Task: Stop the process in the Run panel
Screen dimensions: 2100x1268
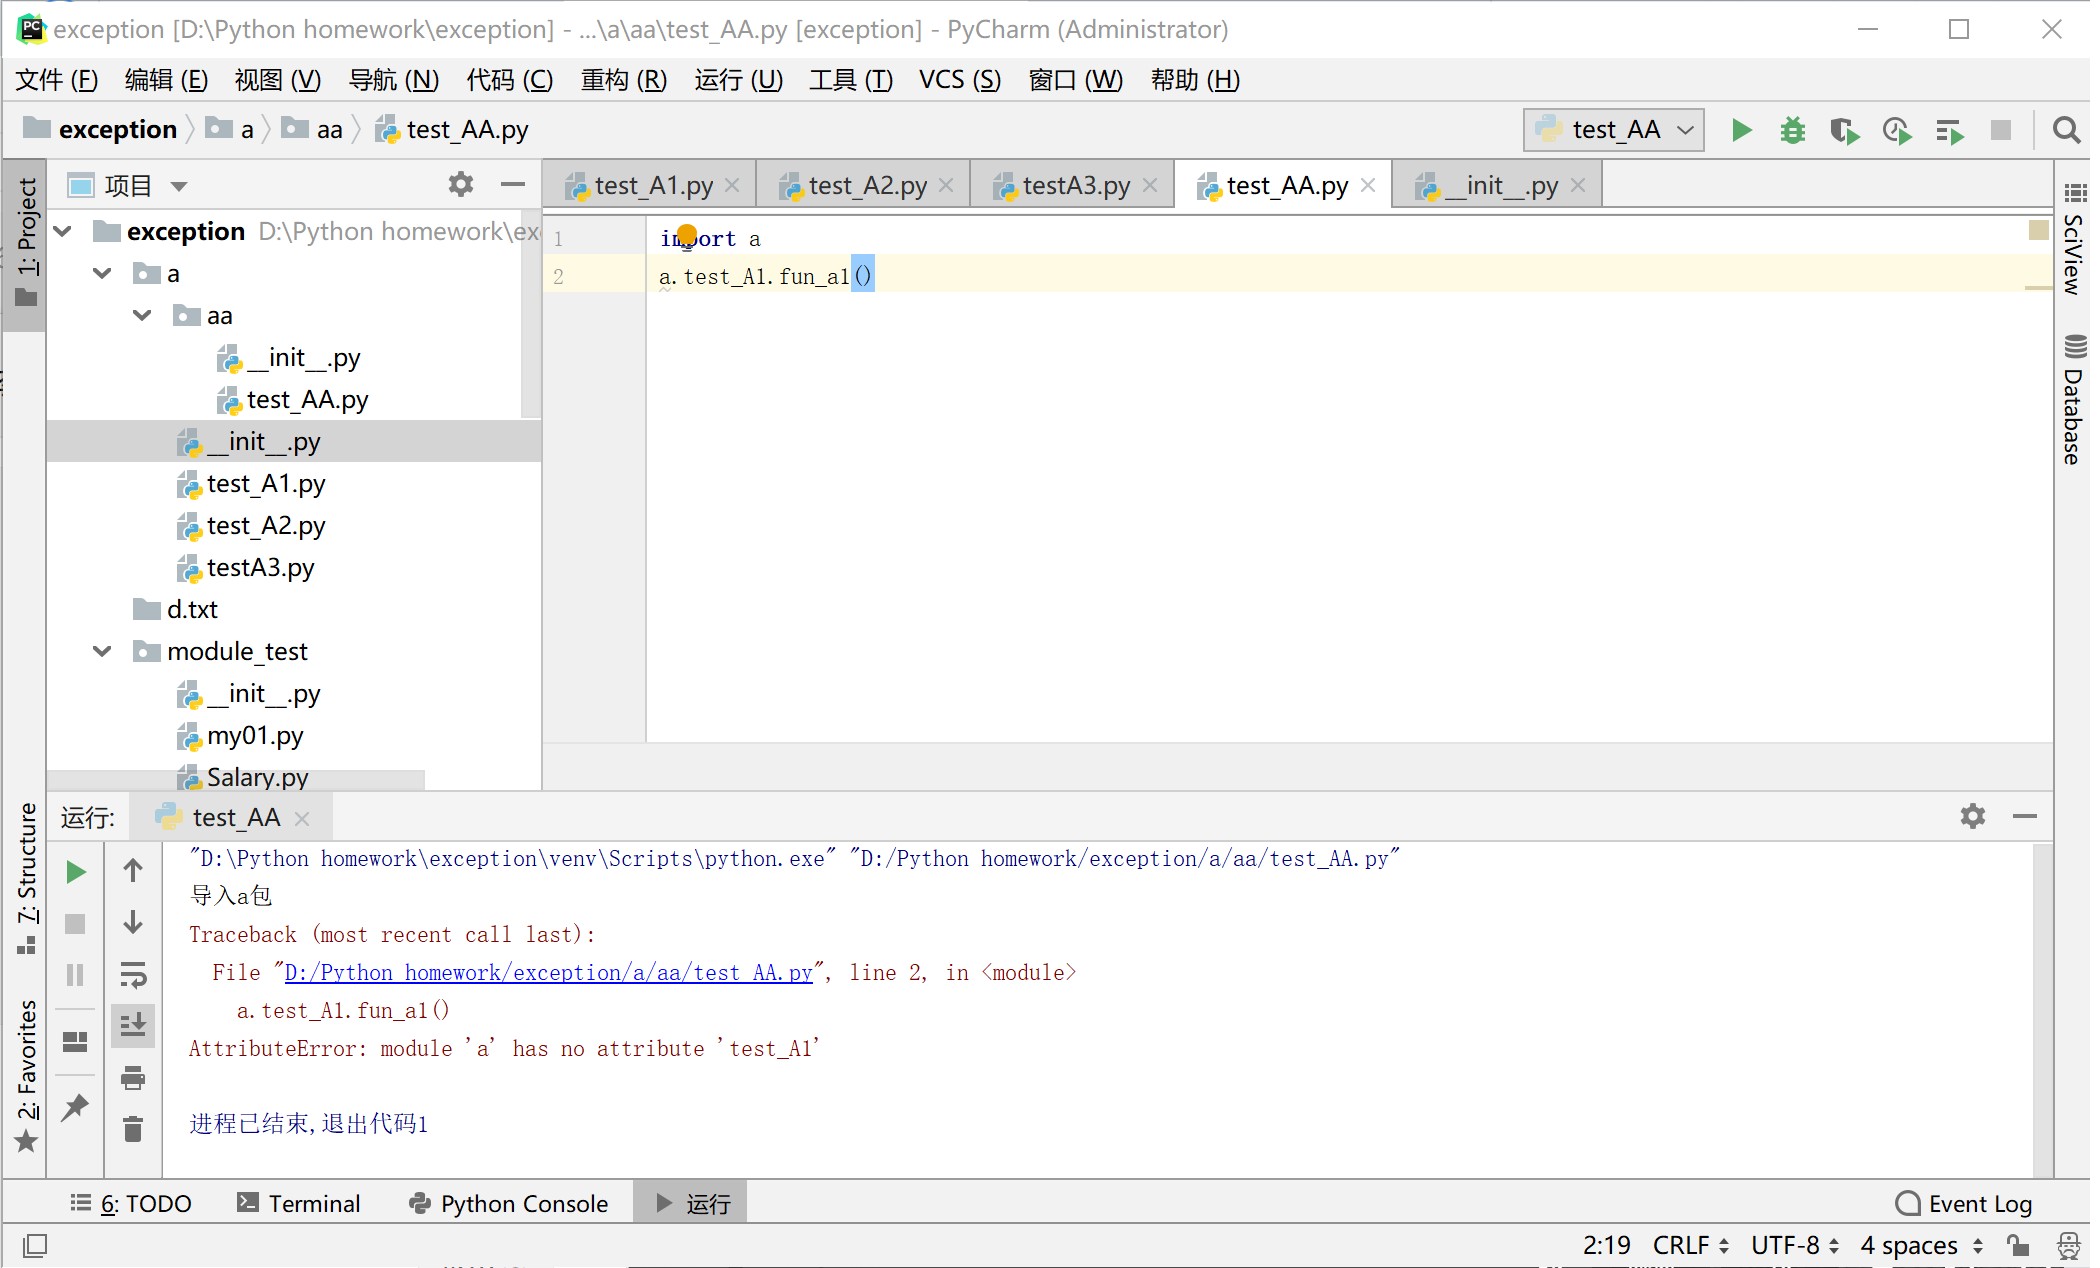Action: pyautogui.click(x=75, y=924)
